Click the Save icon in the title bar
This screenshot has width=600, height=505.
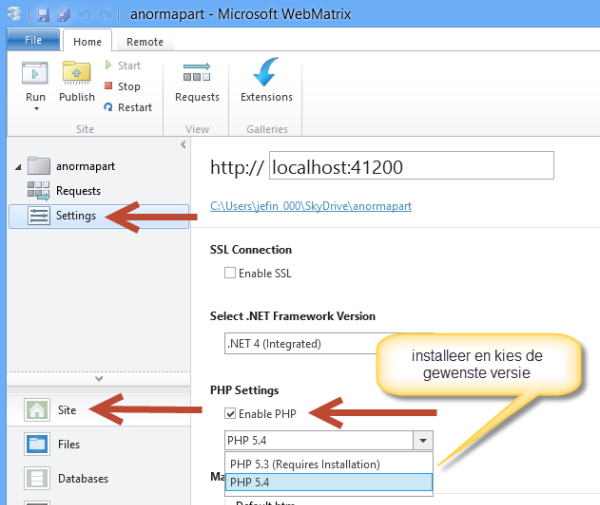43,15
